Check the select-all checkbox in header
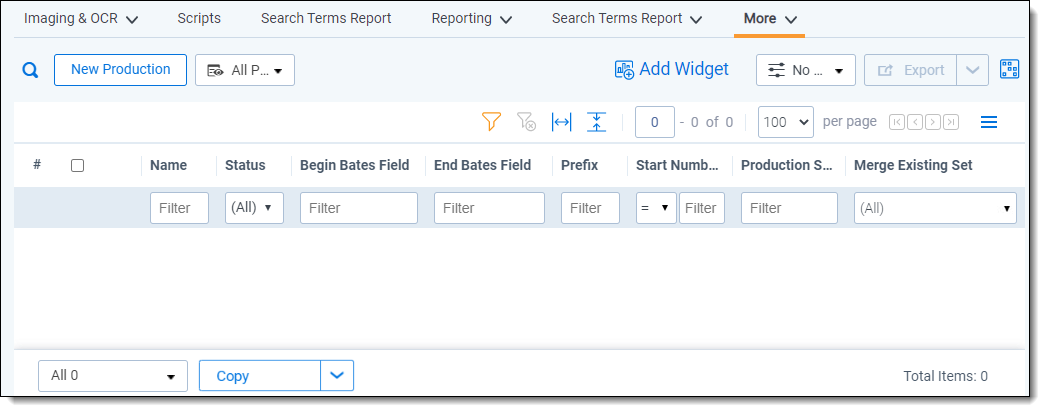The image size is (1045, 412). [x=77, y=165]
